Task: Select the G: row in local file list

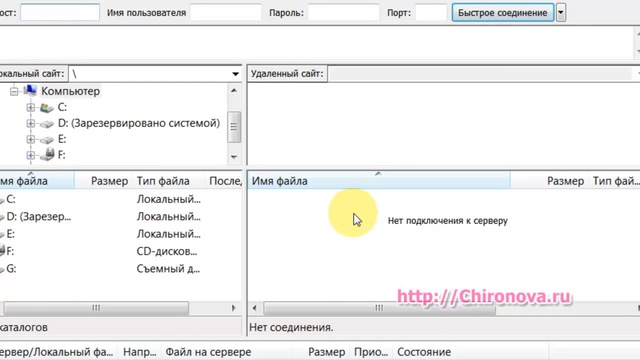Action: coord(121,269)
